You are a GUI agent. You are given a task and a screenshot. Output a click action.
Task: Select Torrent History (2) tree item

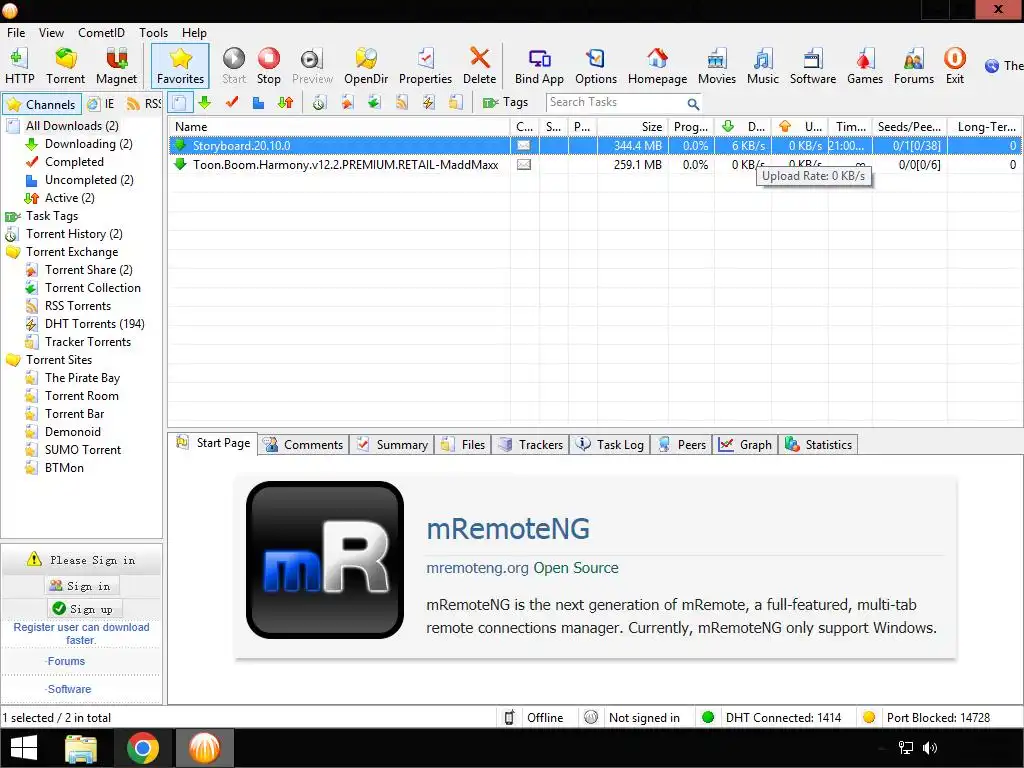click(74, 234)
